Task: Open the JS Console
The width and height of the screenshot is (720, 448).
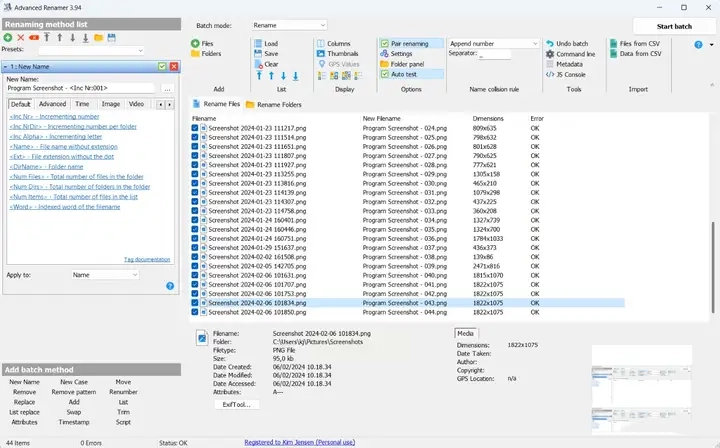Action: coord(566,74)
